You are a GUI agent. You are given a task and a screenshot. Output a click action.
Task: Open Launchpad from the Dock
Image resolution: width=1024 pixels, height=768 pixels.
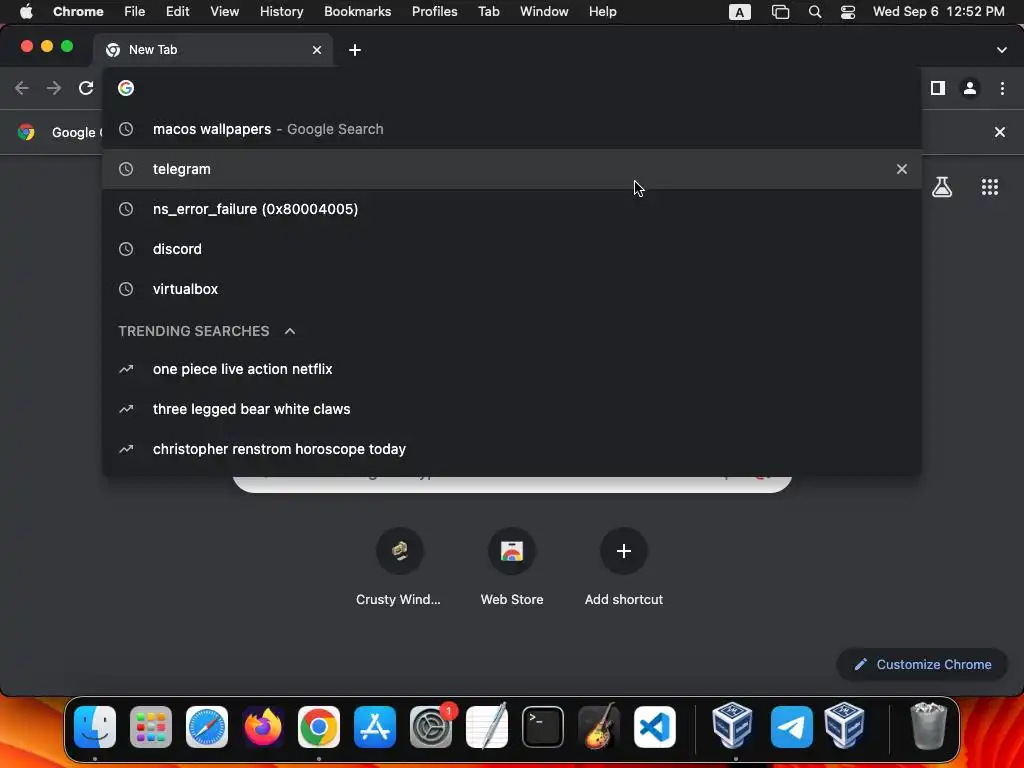pyautogui.click(x=151, y=727)
